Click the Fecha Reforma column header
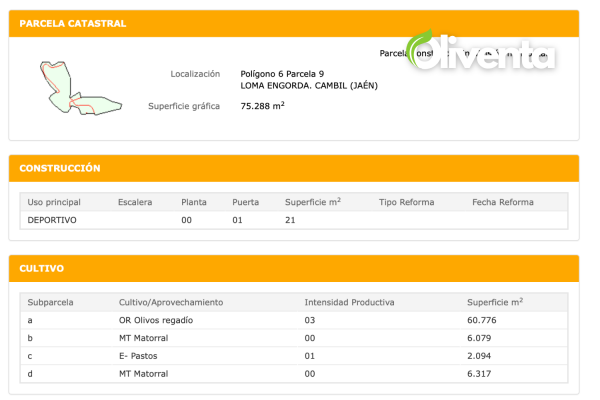600x400 pixels. coord(503,202)
